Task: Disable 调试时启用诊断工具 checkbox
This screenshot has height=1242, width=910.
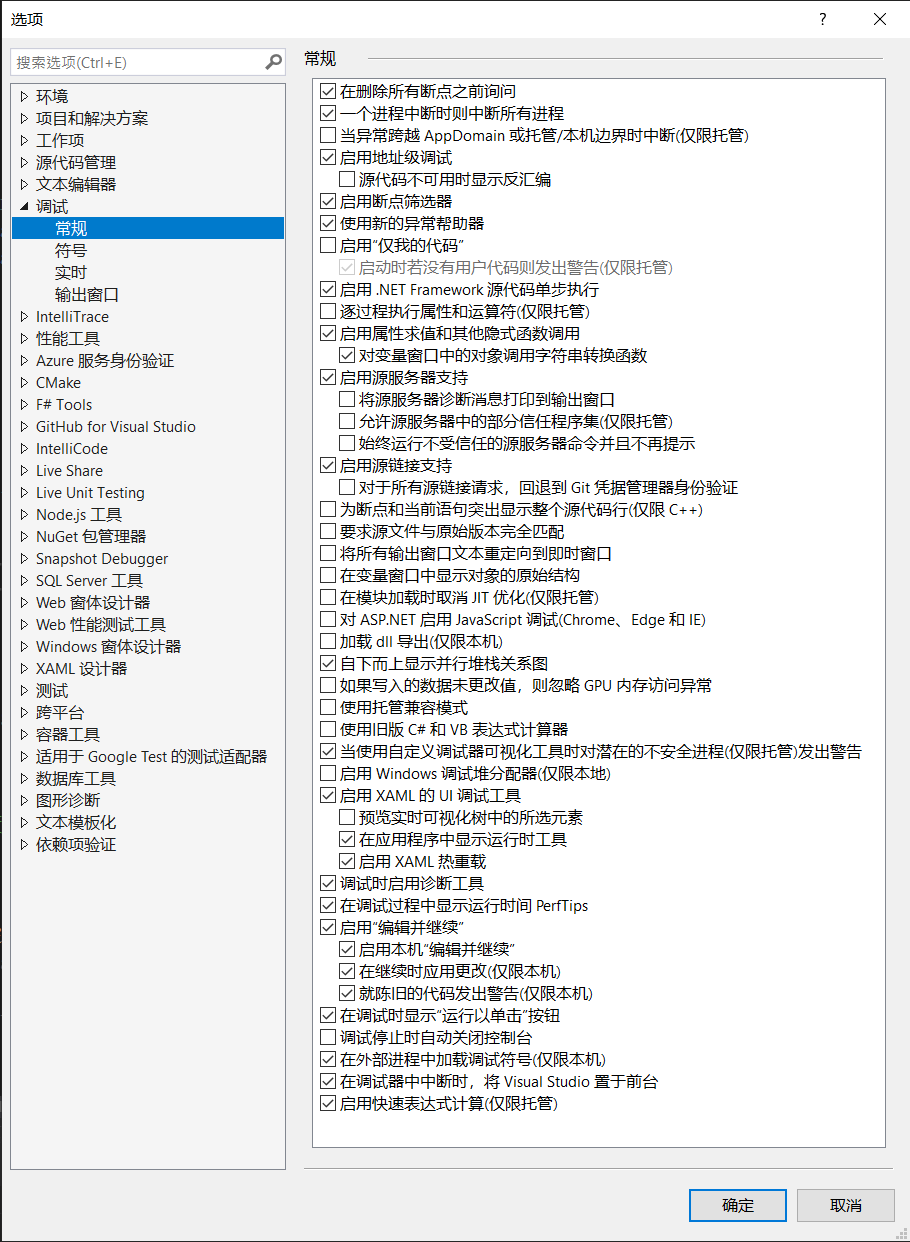Action: click(x=327, y=883)
